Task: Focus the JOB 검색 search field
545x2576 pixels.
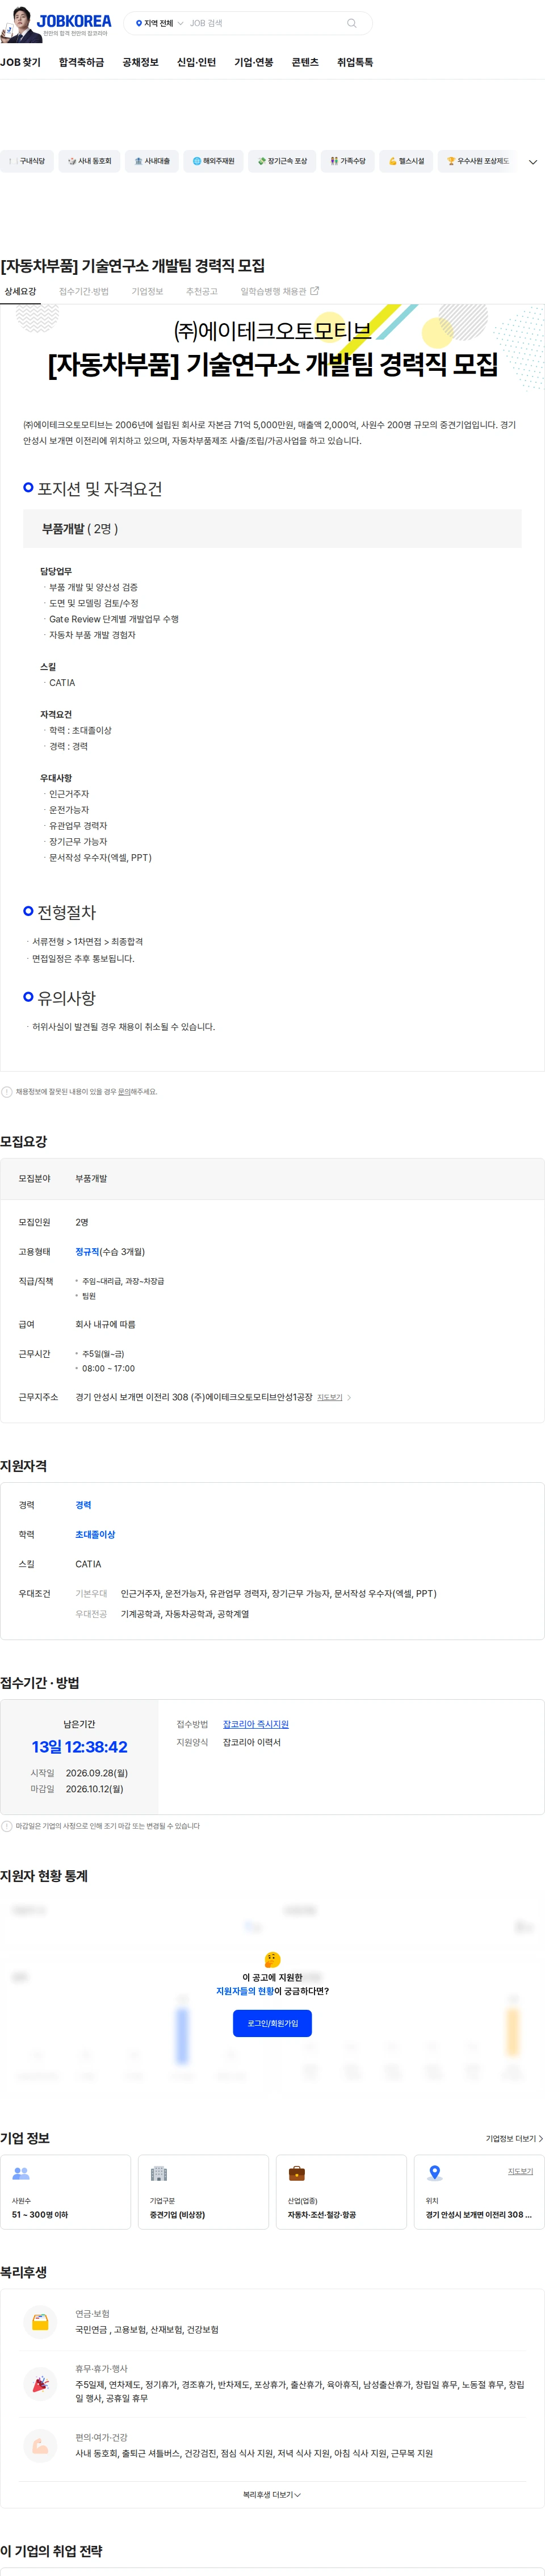Action: point(265,23)
